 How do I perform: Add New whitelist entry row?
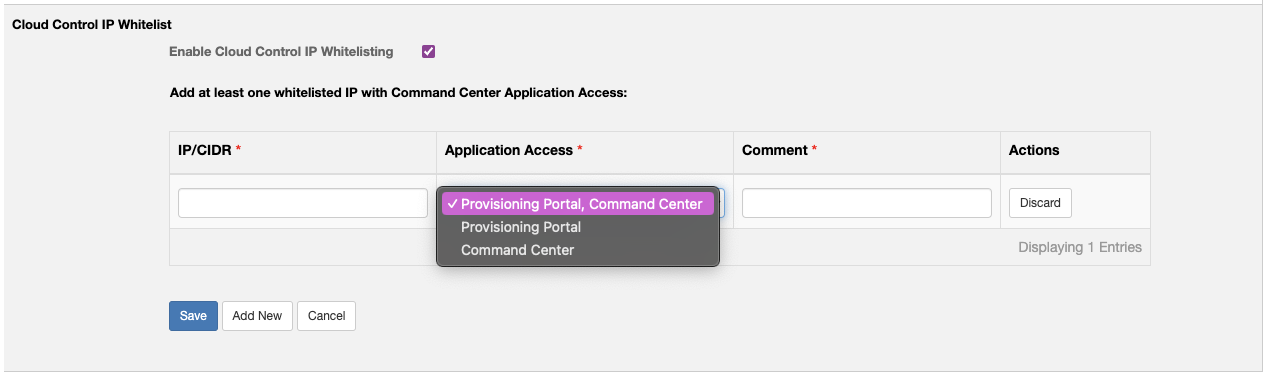pyautogui.click(x=257, y=316)
